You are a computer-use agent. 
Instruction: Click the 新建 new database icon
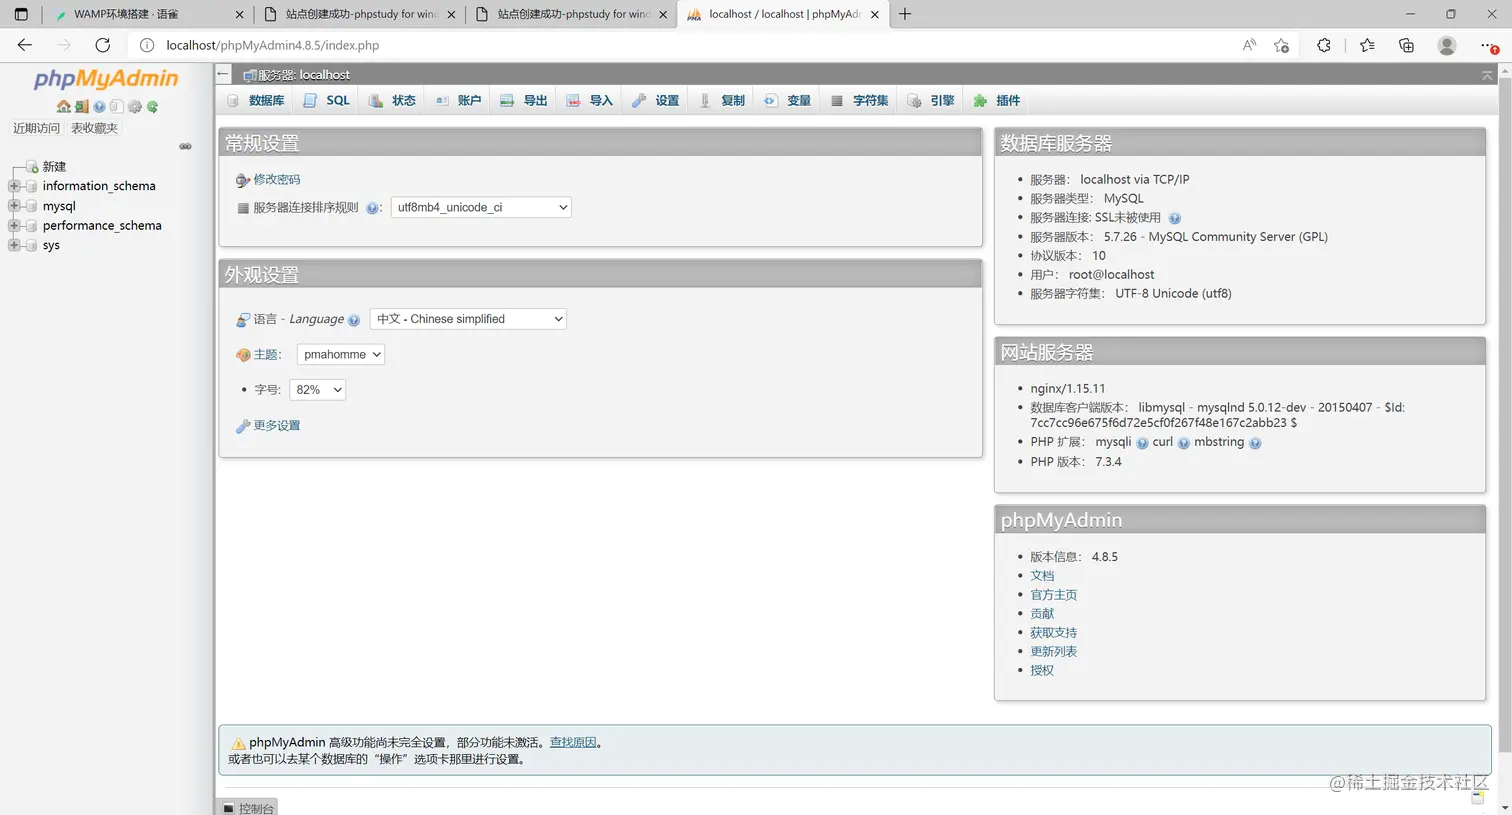31,166
